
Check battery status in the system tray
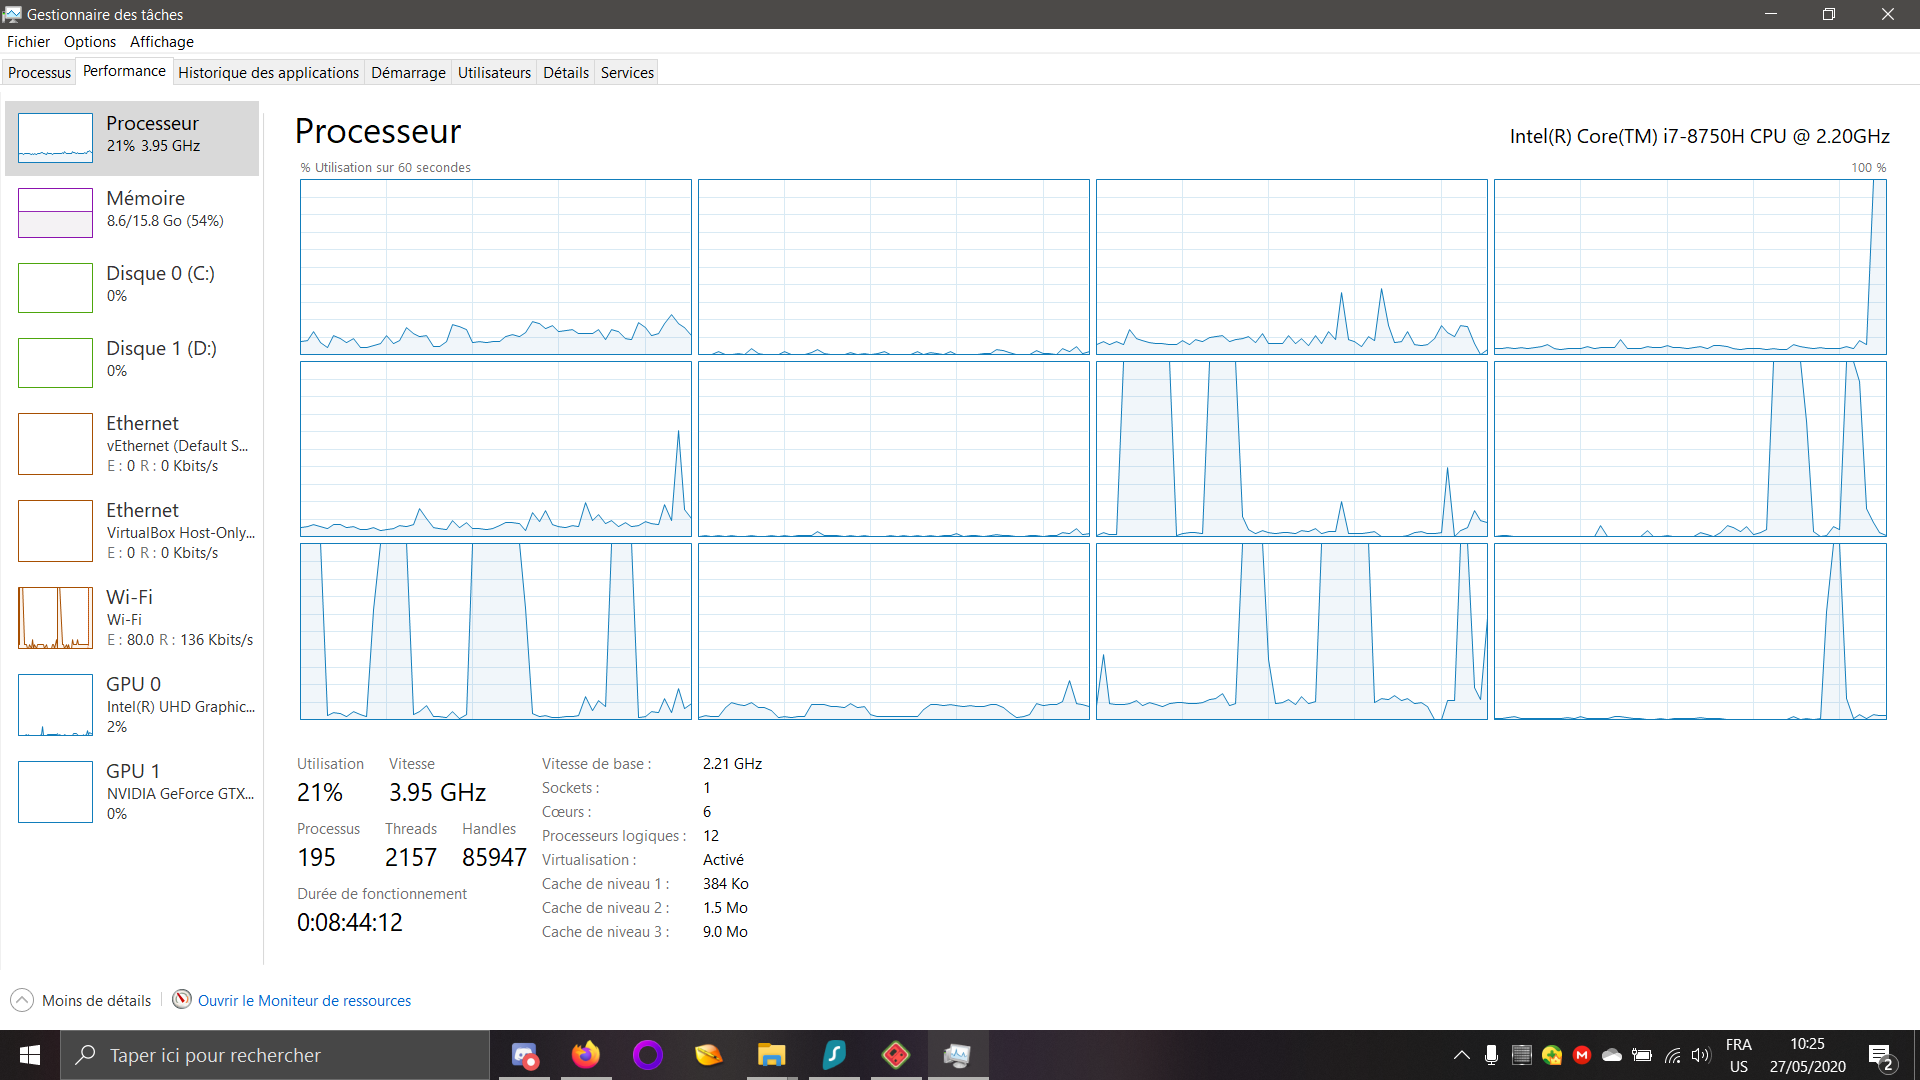tap(1643, 1055)
